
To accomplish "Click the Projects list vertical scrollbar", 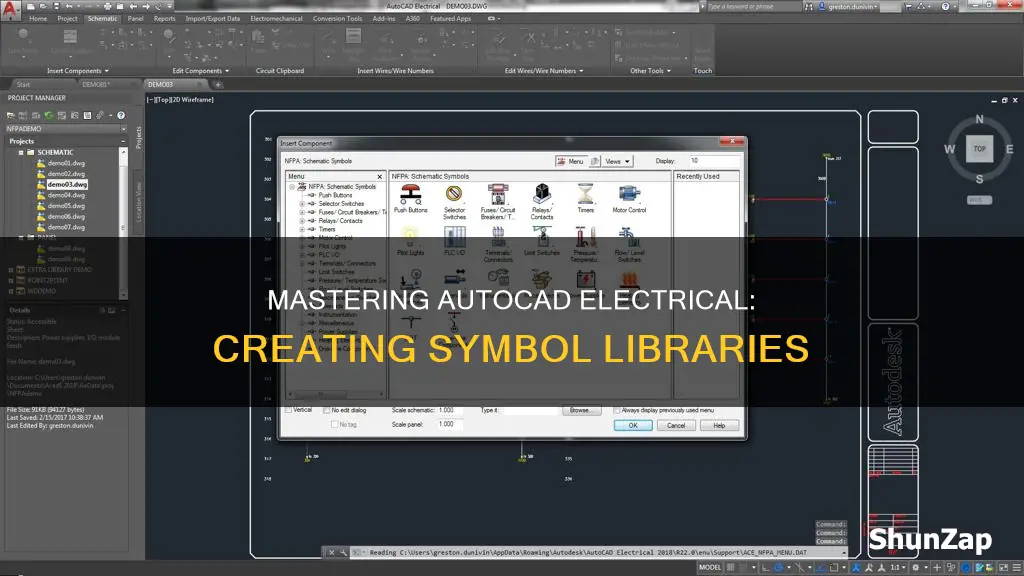I will point(123,222).
